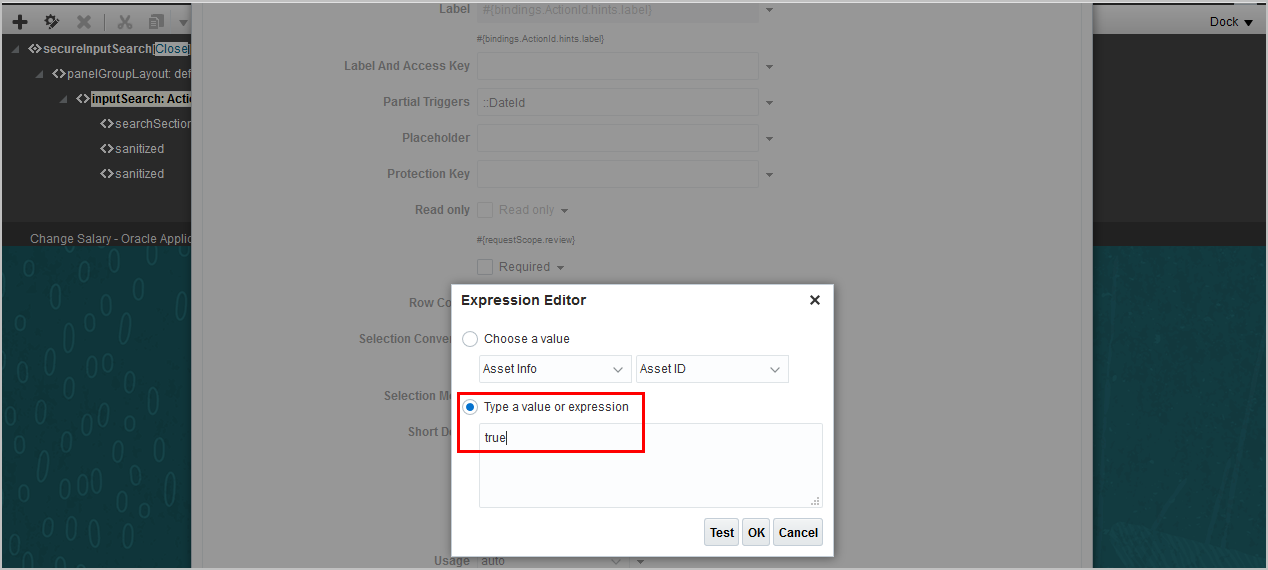Click the Test button
1268x570 pixels.
721,532
